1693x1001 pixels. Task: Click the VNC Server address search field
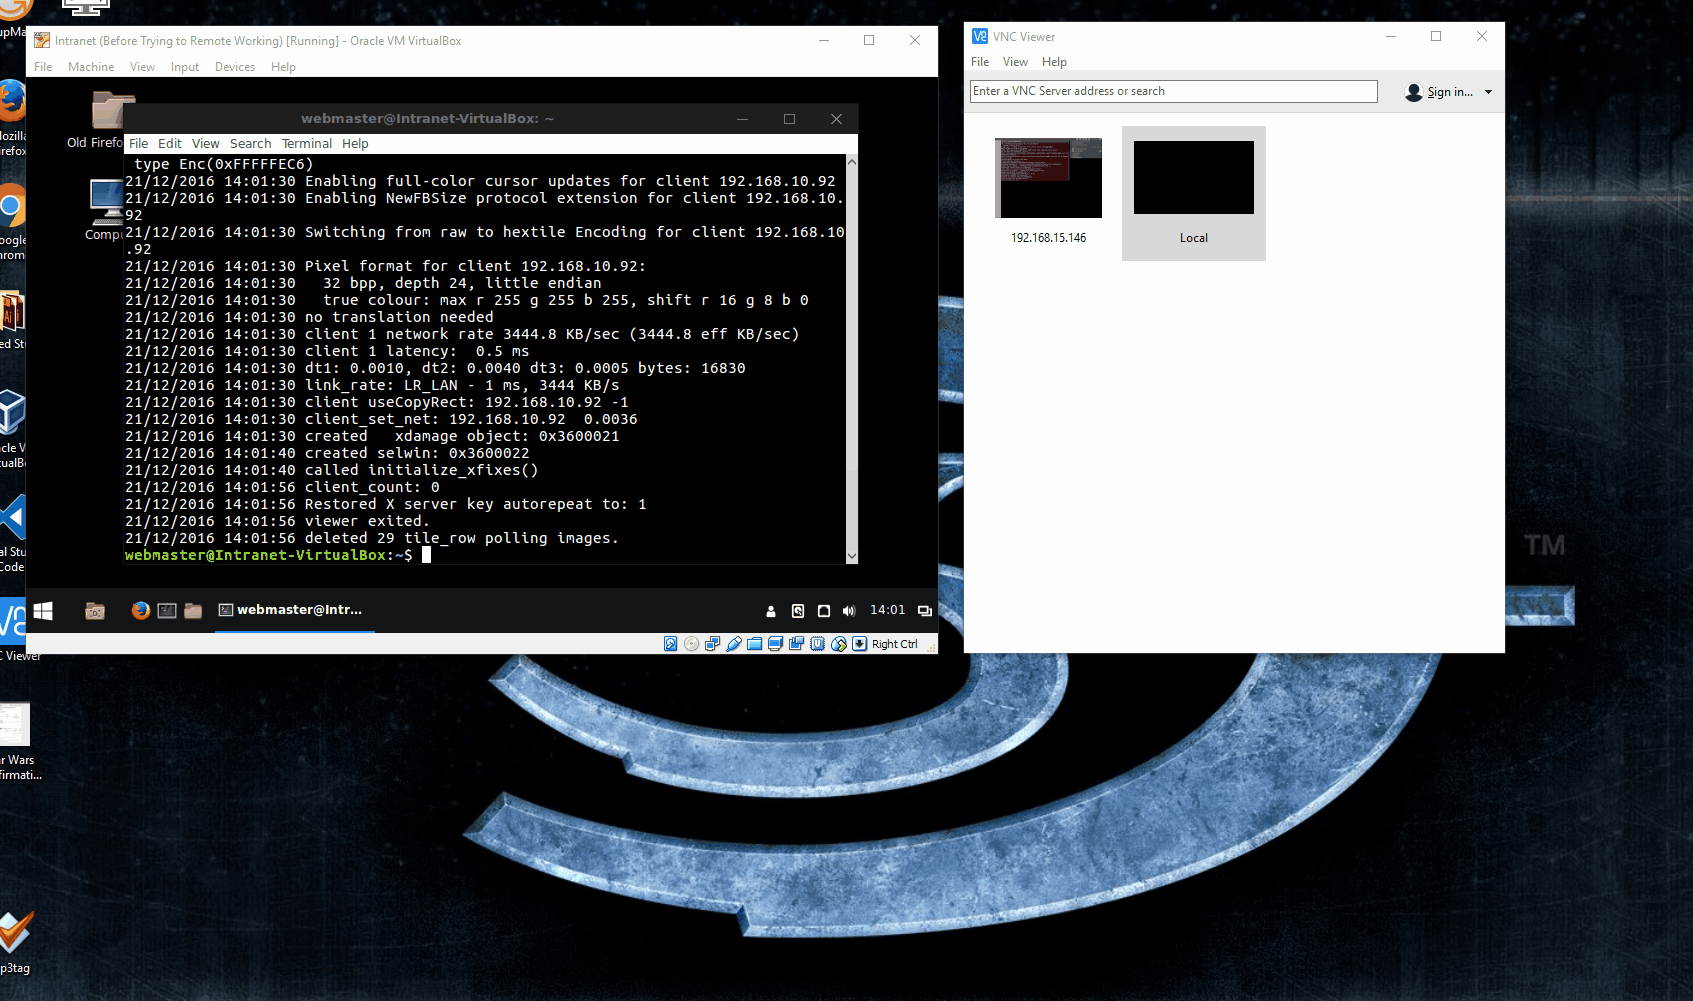(1173, 90)
